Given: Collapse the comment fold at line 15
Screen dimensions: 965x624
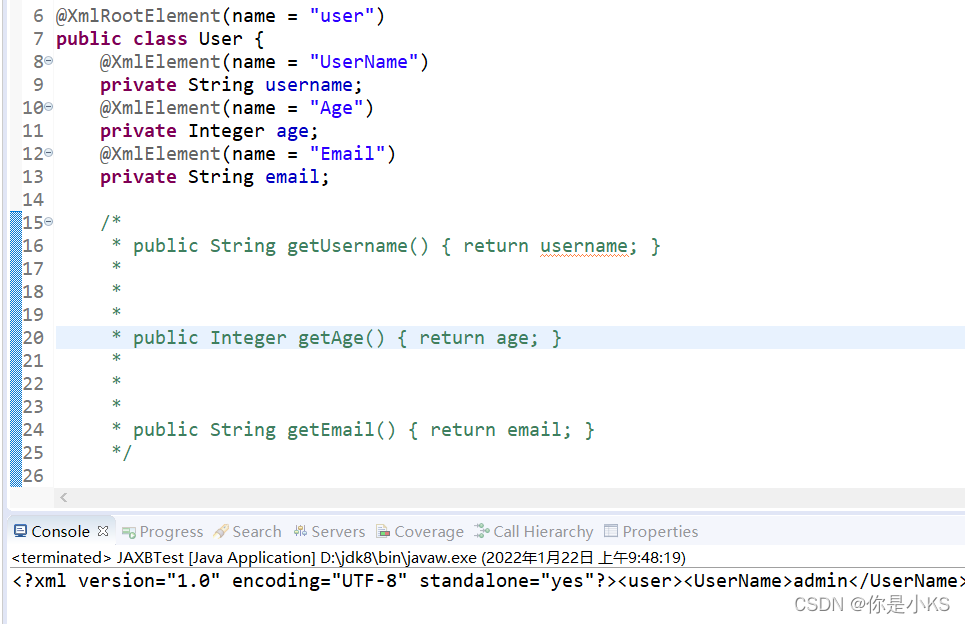Looking at the screenshot, I should (49, 222).
